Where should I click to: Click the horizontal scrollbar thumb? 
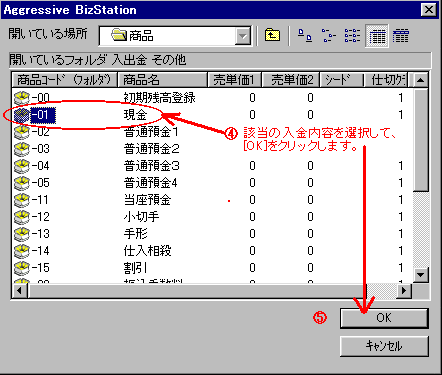click(197, 291)
